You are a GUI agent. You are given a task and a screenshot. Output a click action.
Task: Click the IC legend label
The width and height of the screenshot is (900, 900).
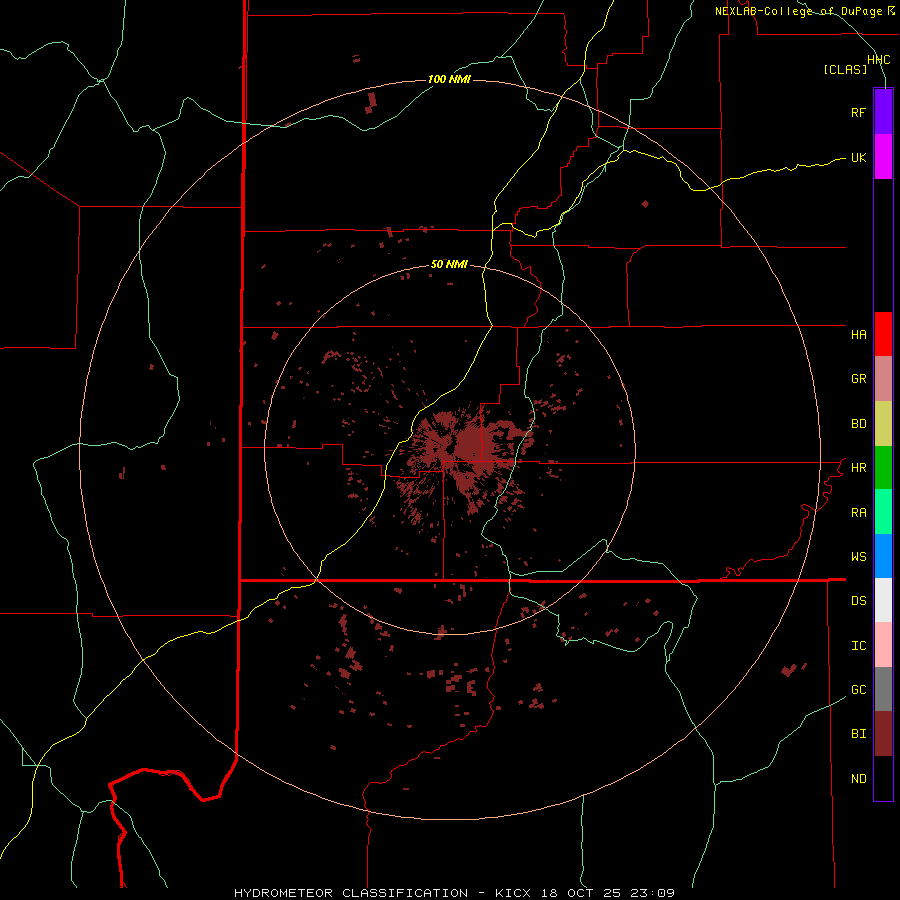(858, 646)
